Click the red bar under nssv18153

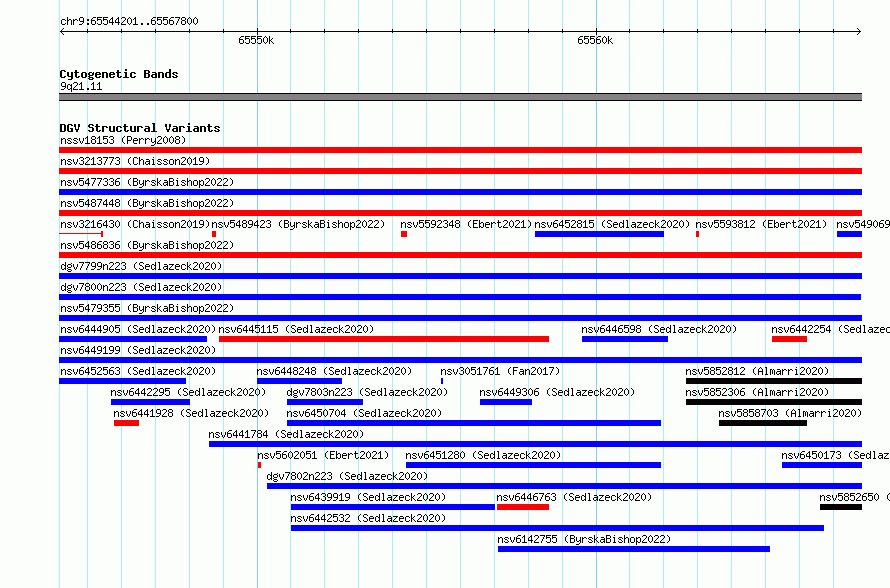460,150
